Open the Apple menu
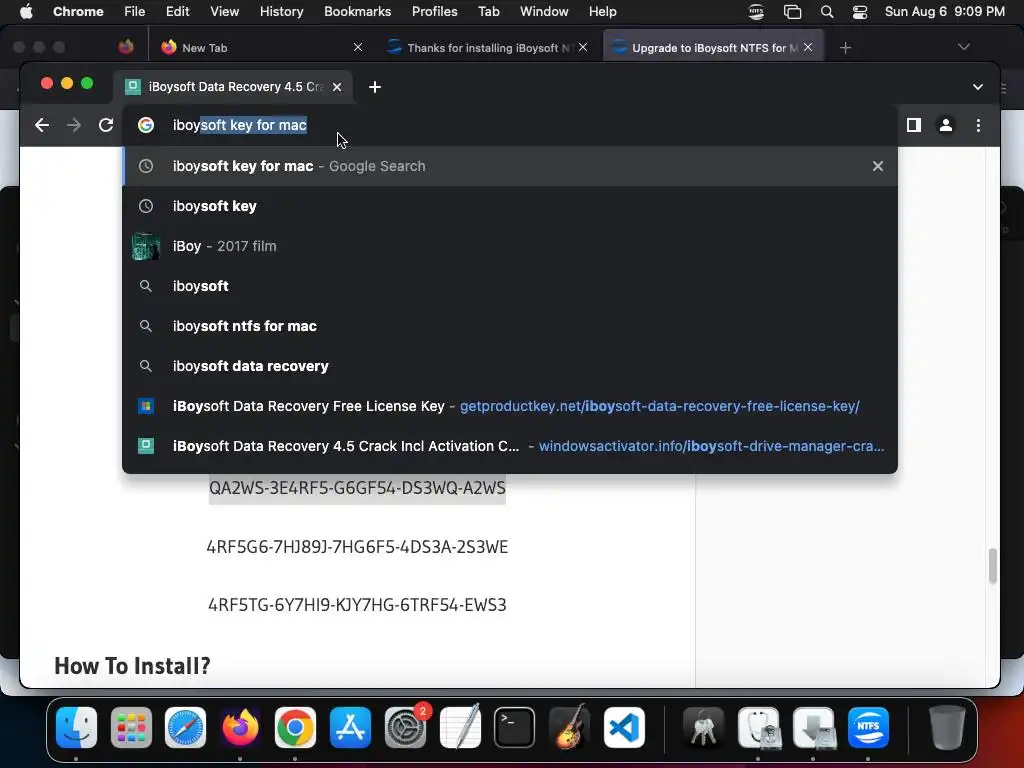This screenshot has height=768, width=1024. [26, 11]
